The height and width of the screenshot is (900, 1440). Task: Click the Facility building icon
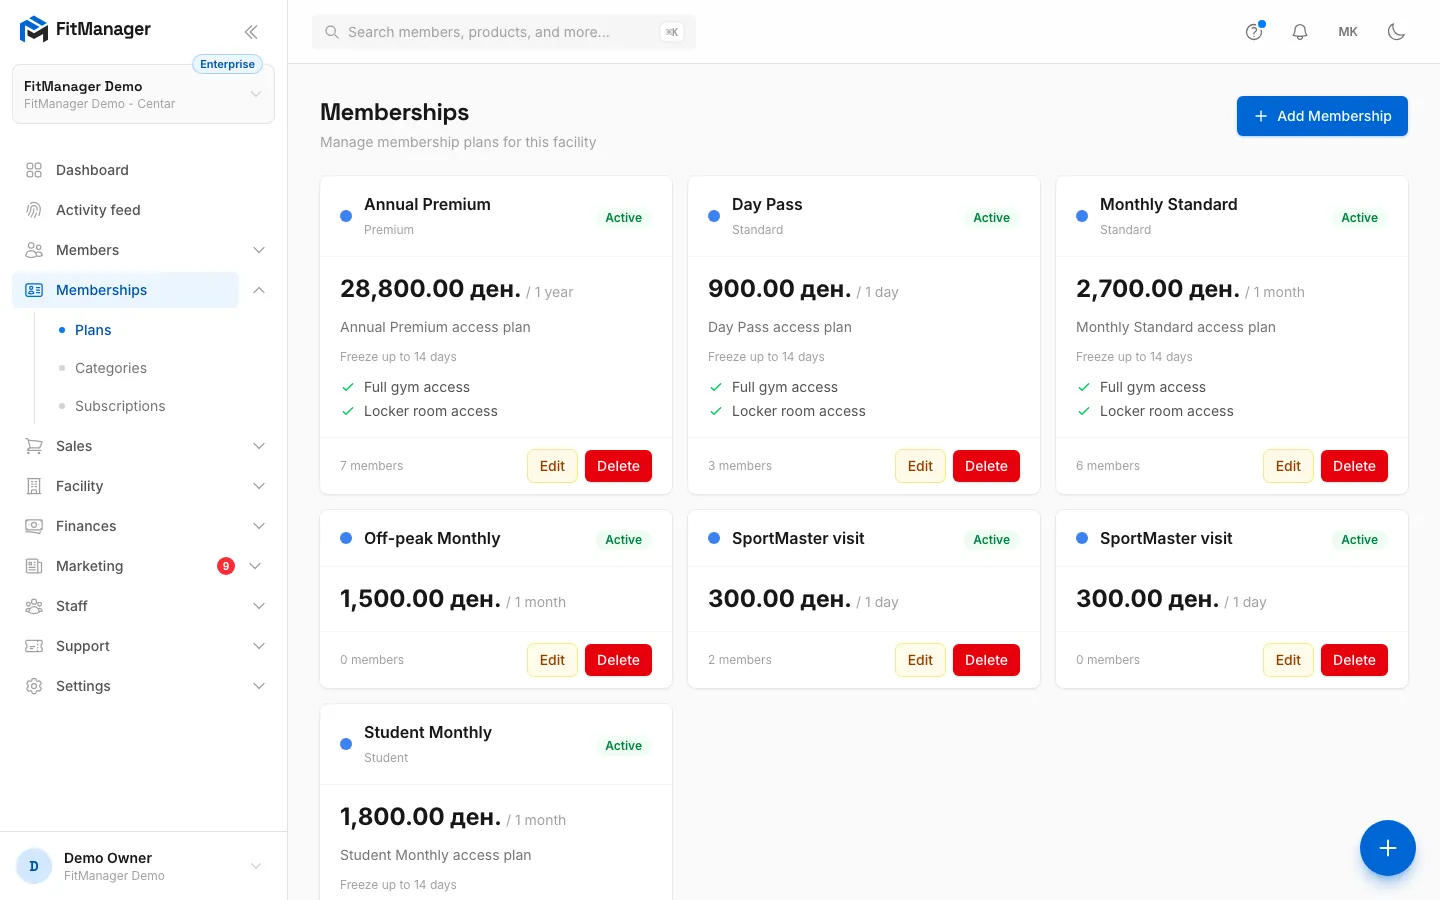coord(34,486)
